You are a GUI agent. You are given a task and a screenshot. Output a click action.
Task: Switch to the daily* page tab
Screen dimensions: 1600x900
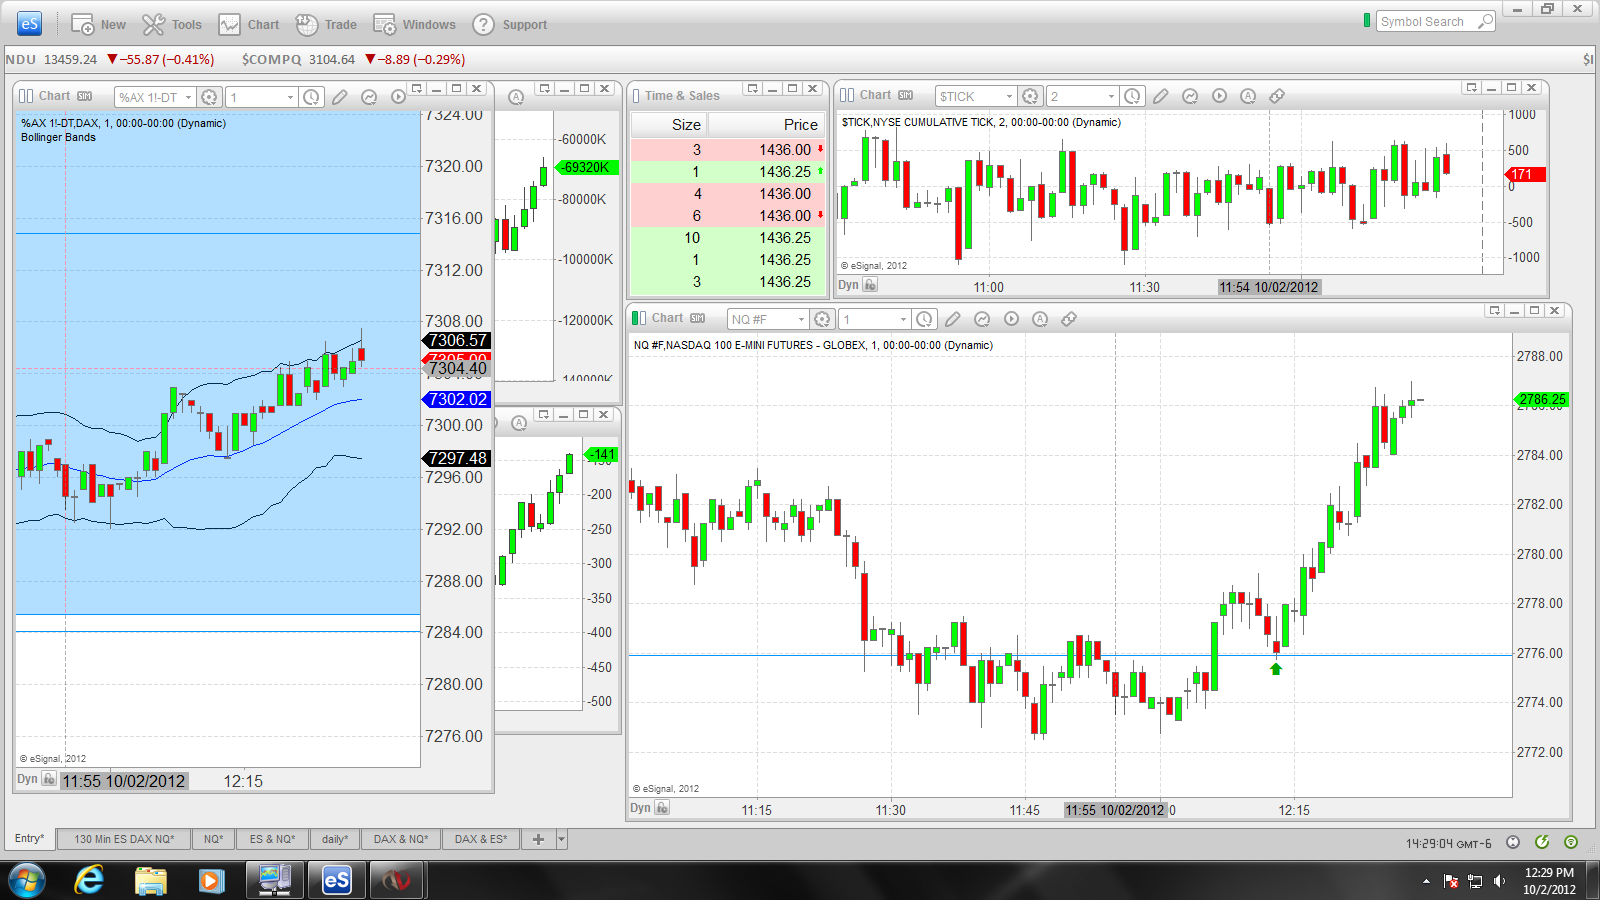pyautogui.click(x=335, y=839)
